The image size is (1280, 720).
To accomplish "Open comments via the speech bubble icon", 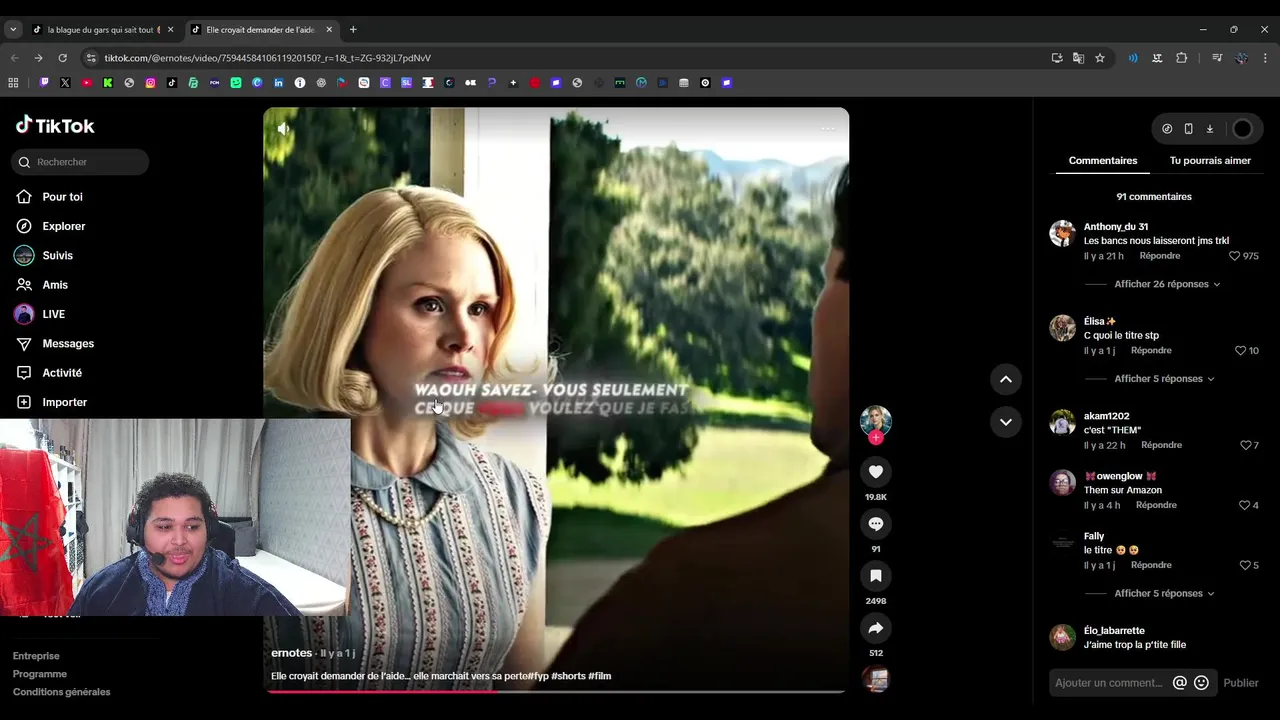I will 876,523.
